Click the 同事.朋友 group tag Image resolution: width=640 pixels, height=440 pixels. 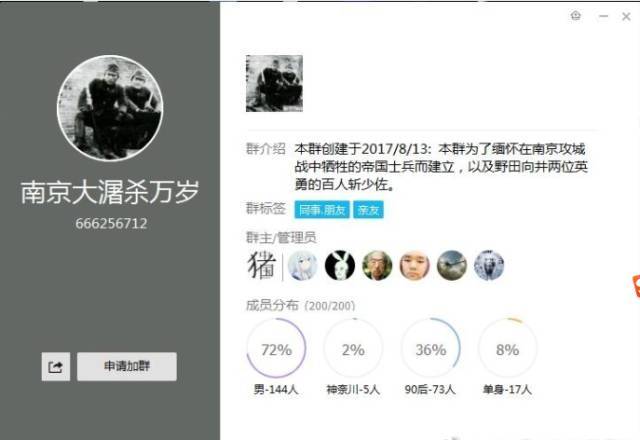[x=322, y=210]
